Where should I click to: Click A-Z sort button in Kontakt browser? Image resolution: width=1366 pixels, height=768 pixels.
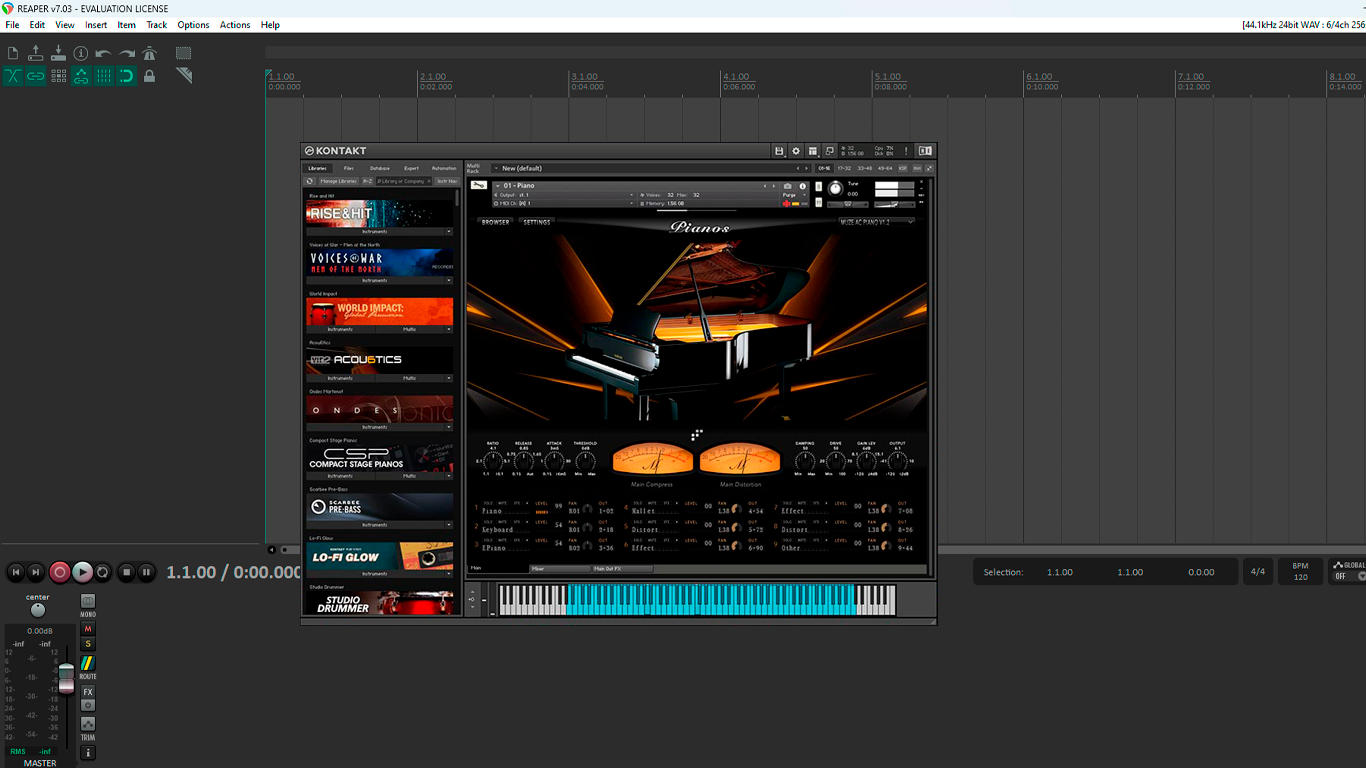pyautogui.click(x=367, y=181)
